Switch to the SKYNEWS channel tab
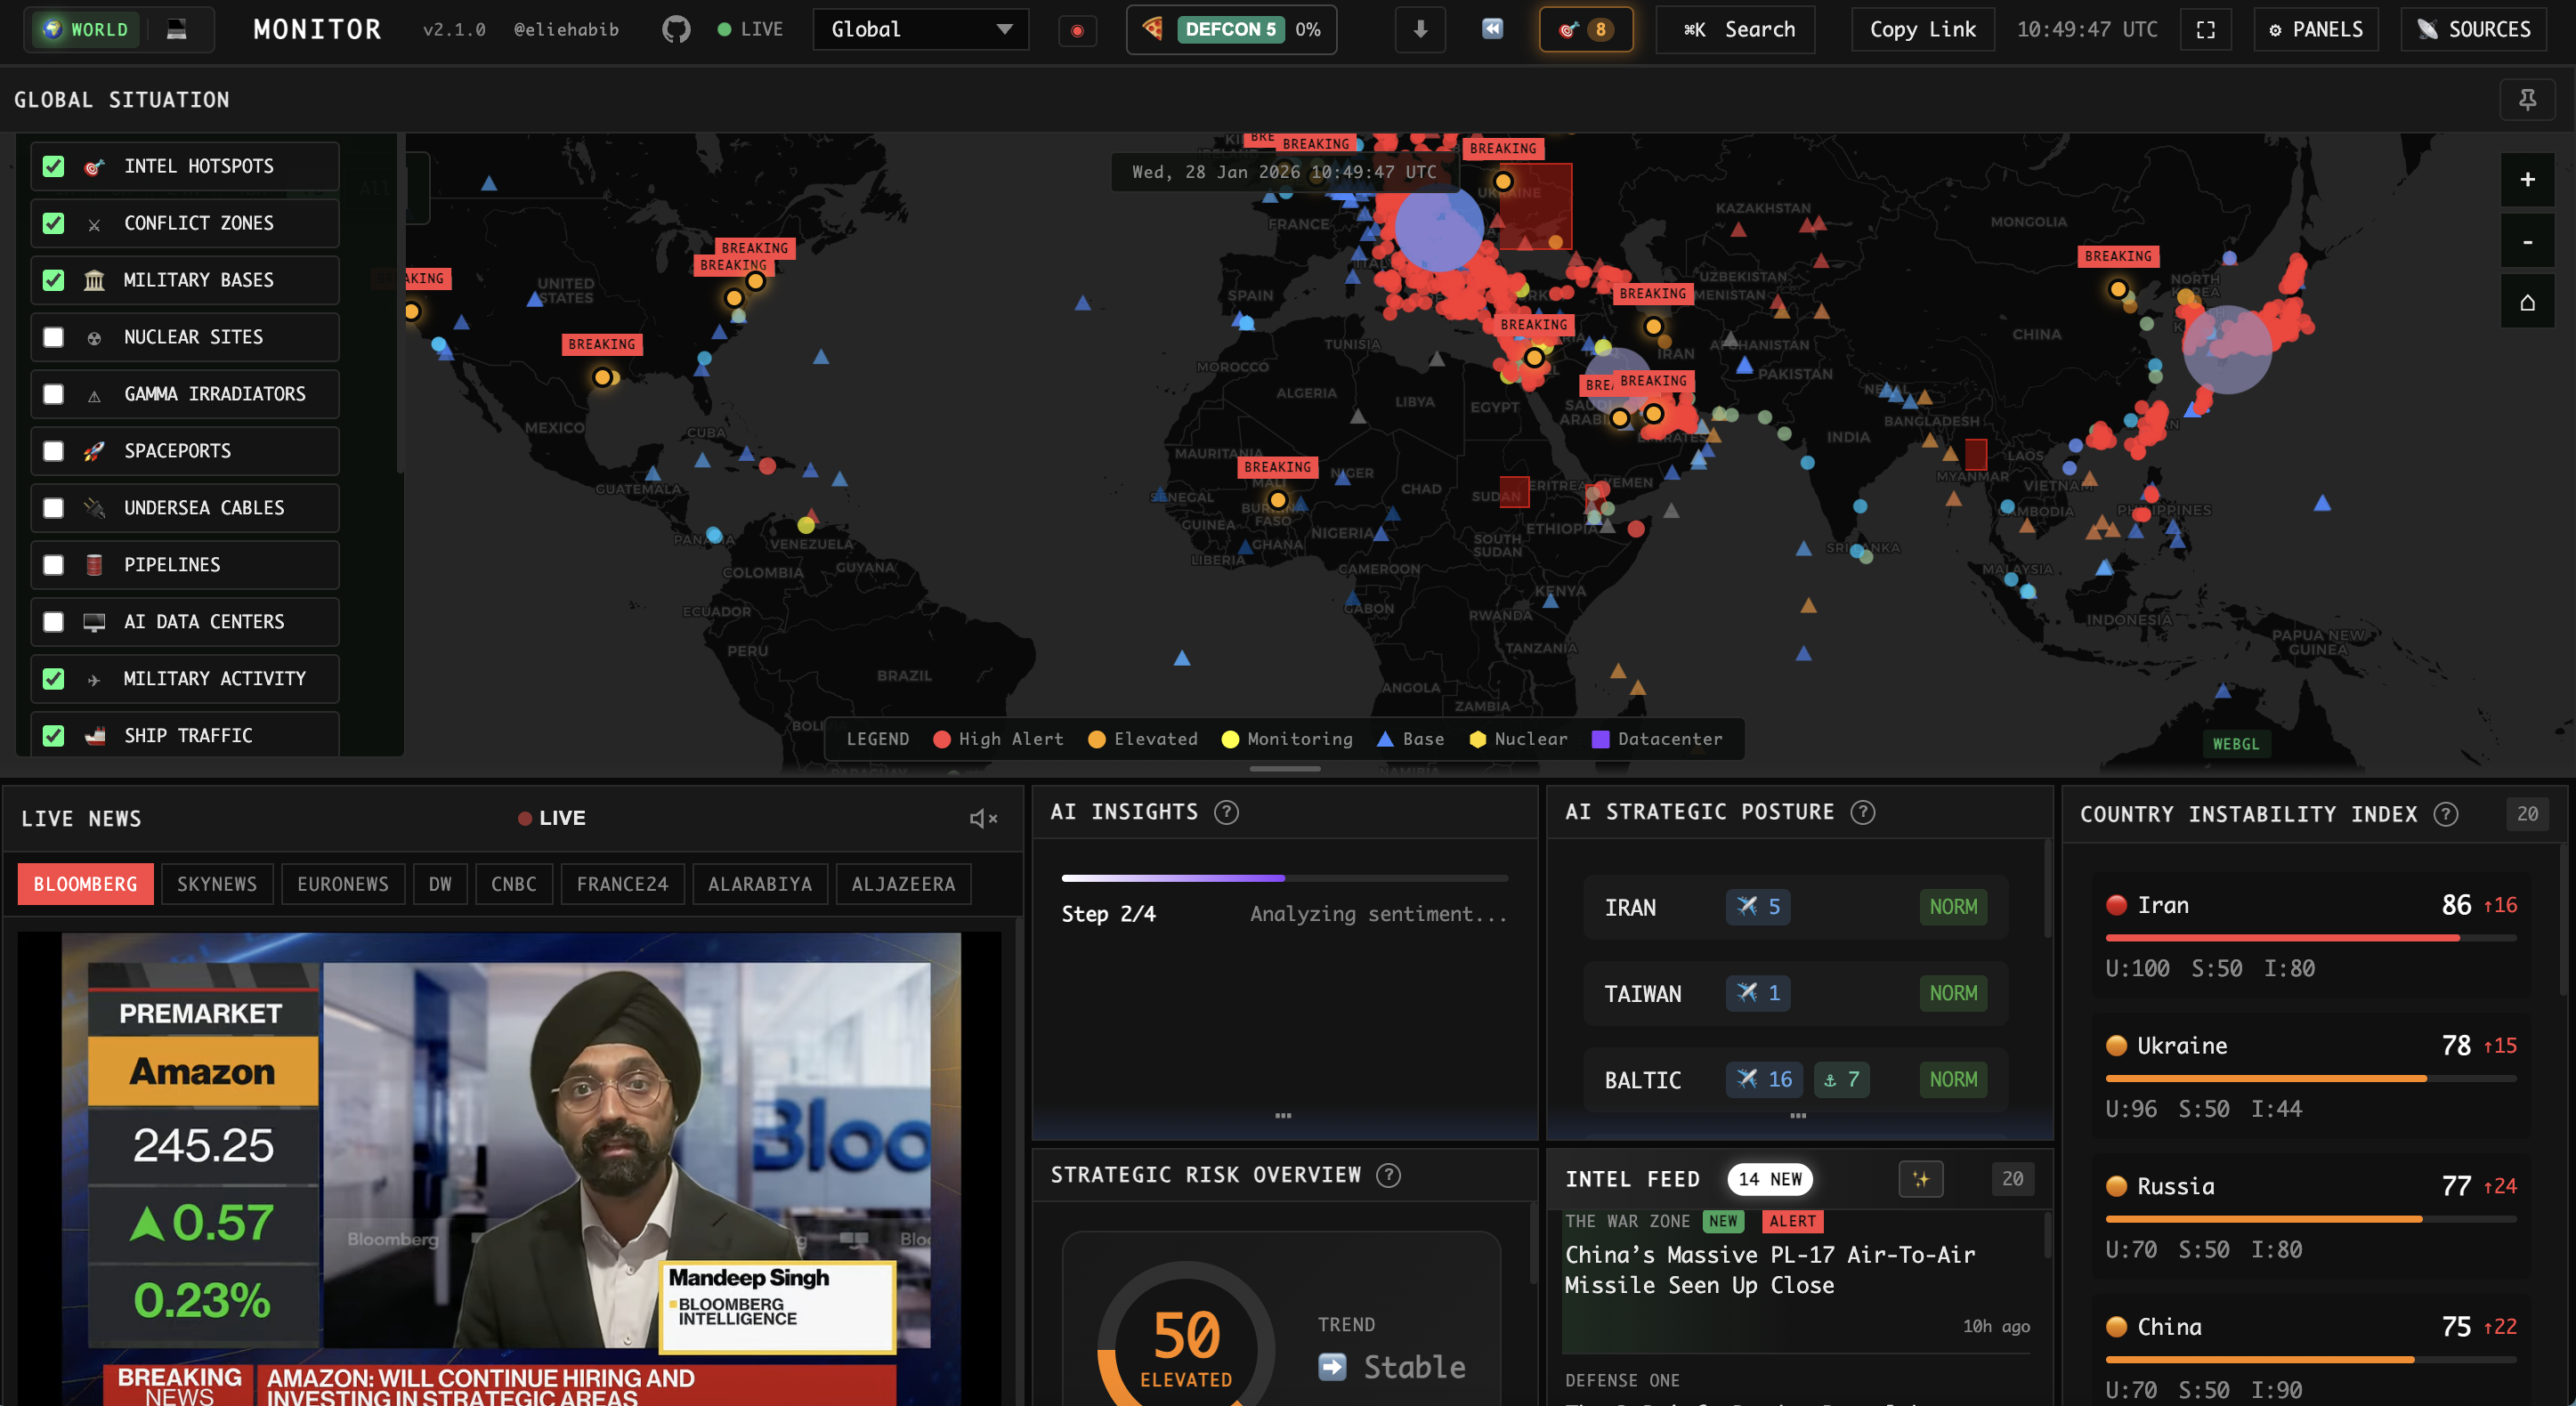Image resolution: width=2576 pixels, height=1406 pixels. (x=217, y=884)
